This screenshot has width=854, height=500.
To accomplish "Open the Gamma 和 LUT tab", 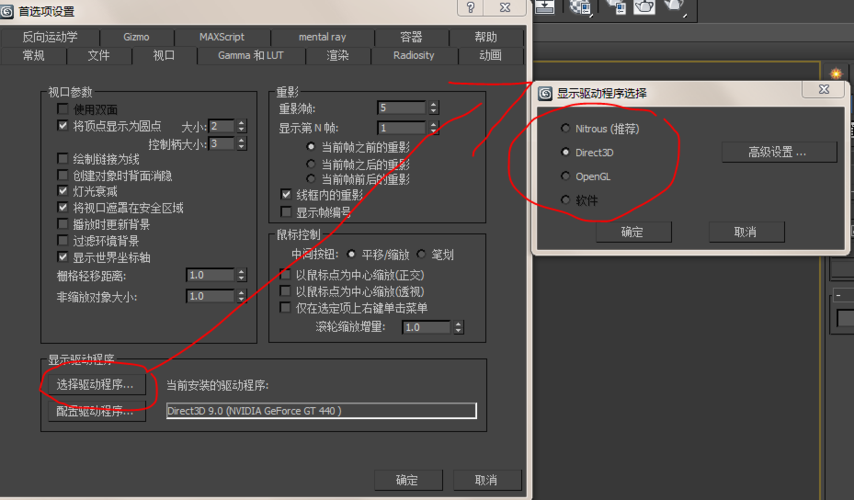I will [x=251, y=56].
